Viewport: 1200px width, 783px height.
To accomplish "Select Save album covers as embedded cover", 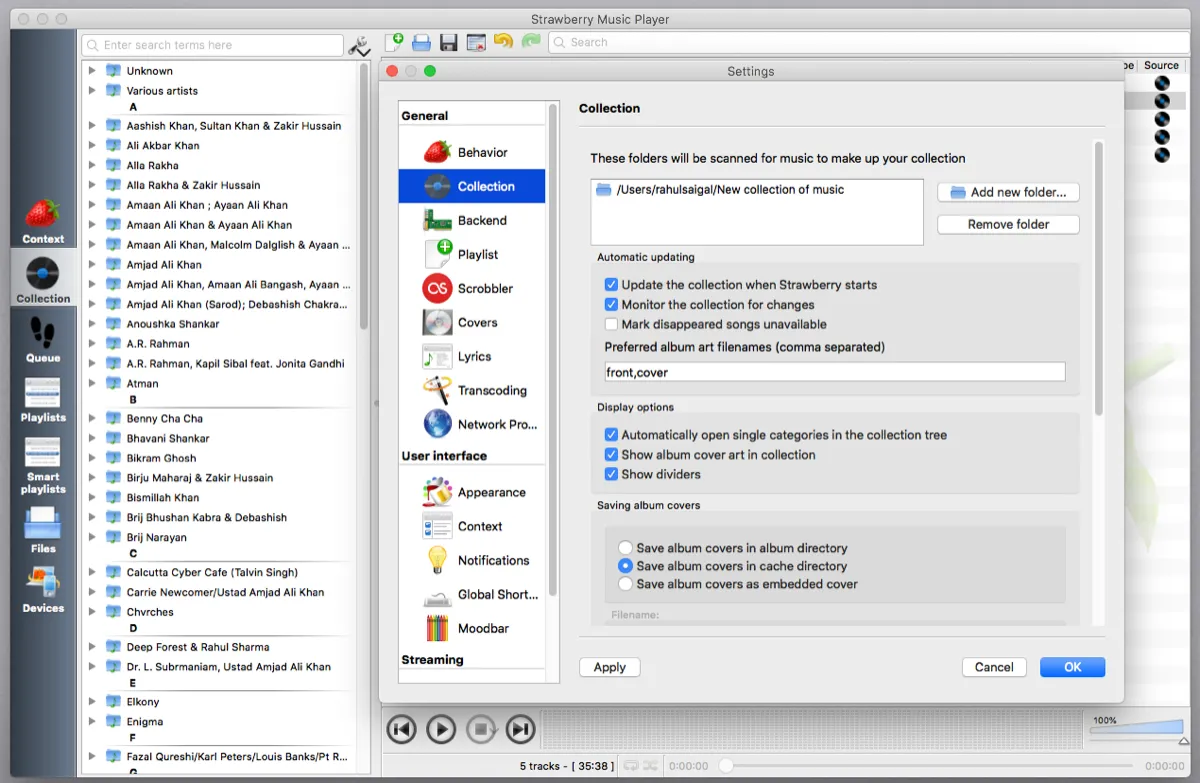I will coord(625,584).
